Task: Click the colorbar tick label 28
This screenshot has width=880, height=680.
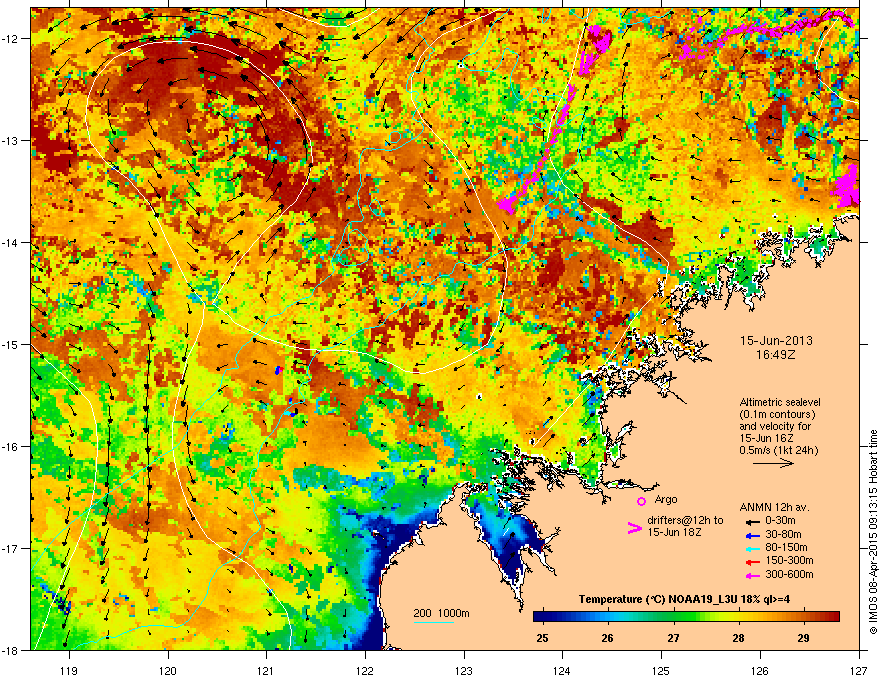Action: 739,638
